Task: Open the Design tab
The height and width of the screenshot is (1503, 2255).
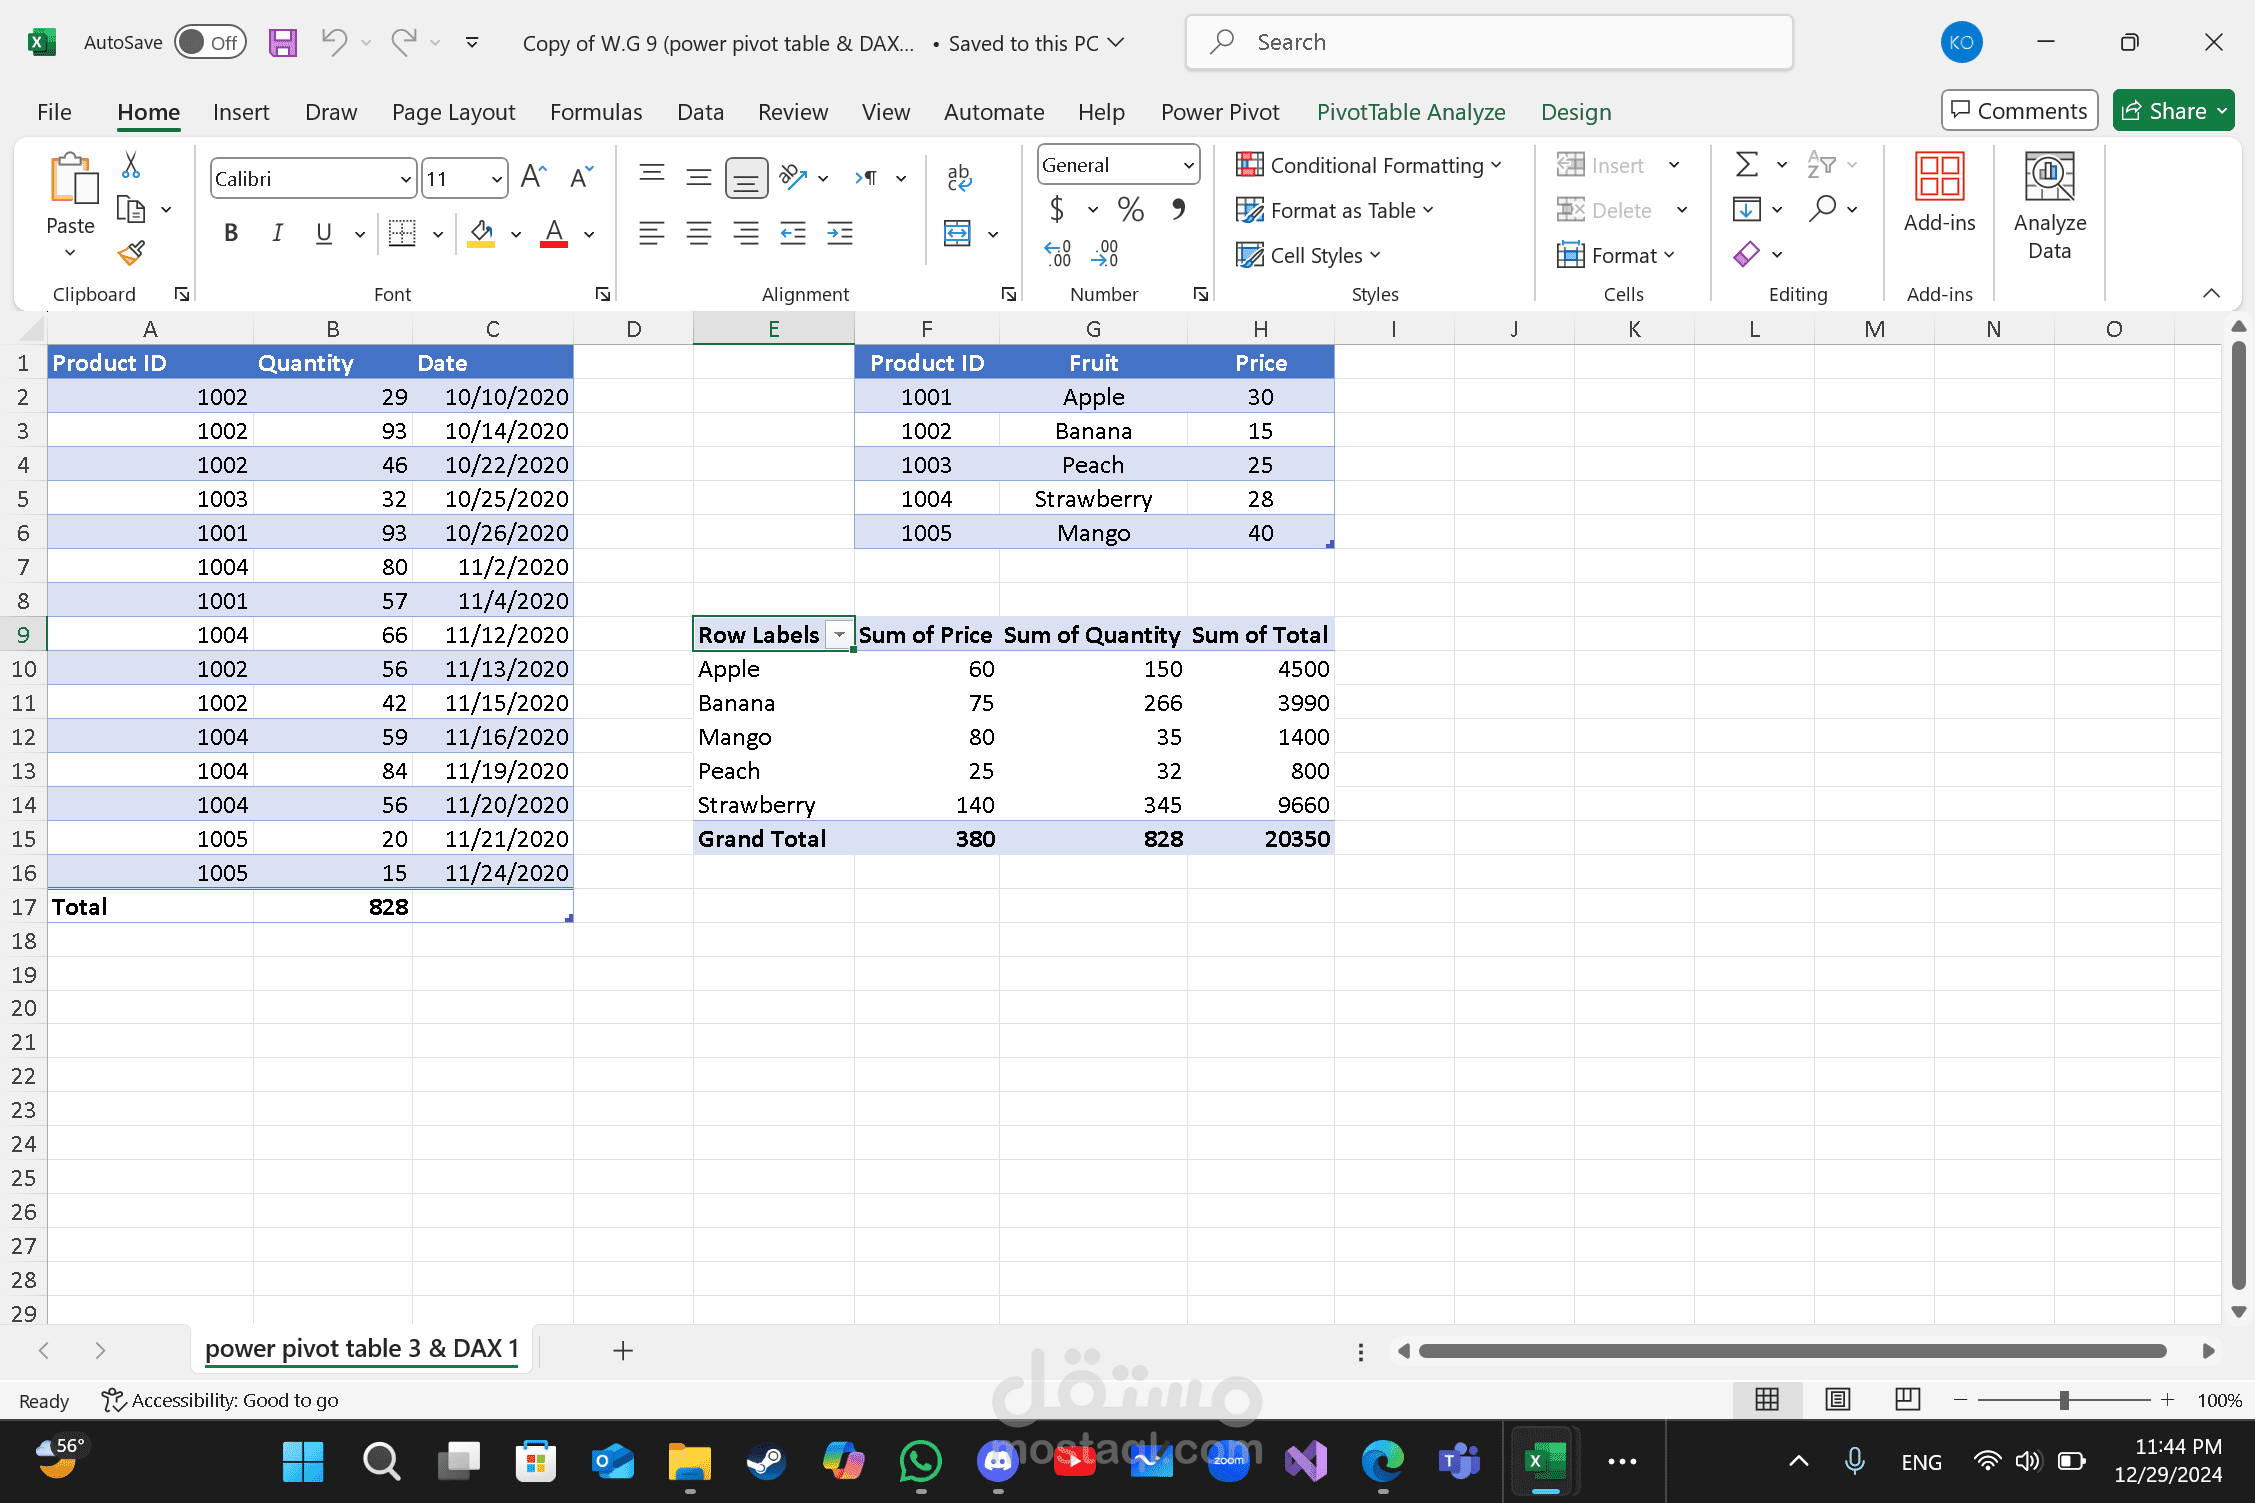Action: [1575, 112]
